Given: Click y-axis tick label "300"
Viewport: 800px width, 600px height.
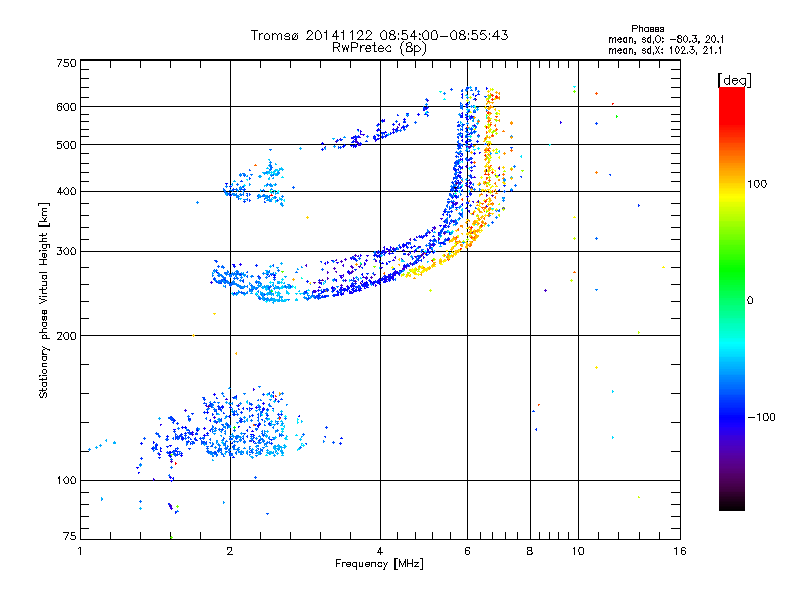Looking at the screenshot, I should click(x=66, y=252).
